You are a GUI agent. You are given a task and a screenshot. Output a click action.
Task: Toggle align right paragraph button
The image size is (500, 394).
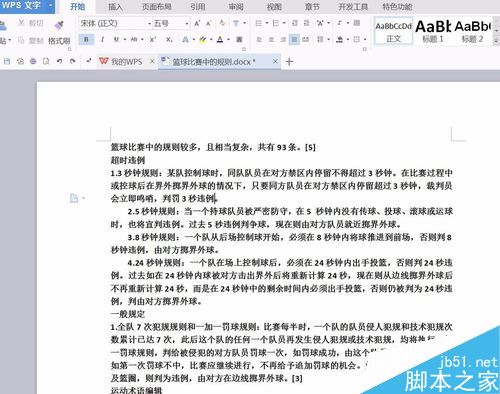coord(283,40)
